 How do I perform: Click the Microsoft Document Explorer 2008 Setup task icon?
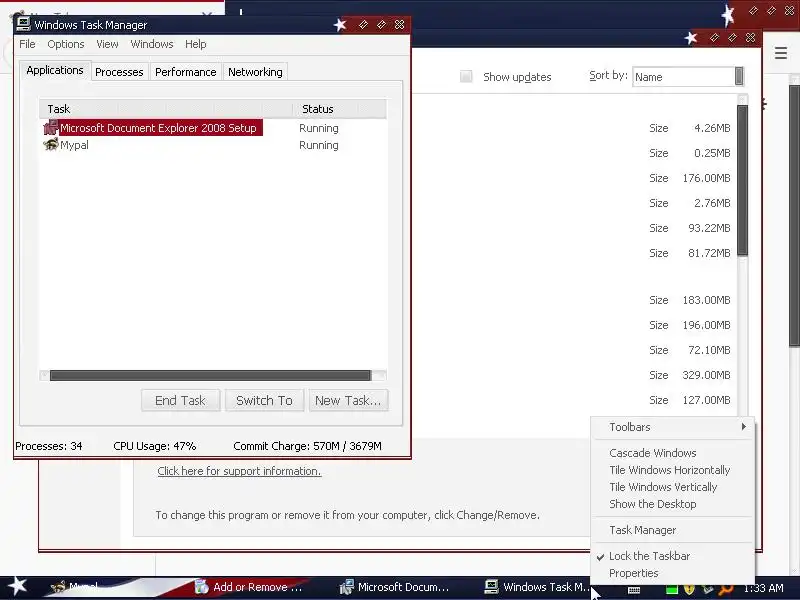(x=51, y=128)
